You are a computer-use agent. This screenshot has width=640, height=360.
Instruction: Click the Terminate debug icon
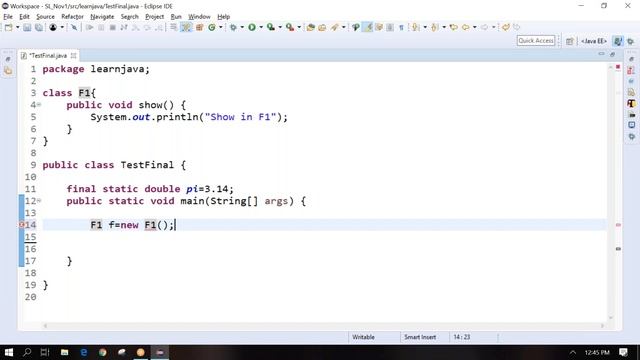tap(112, 27)
